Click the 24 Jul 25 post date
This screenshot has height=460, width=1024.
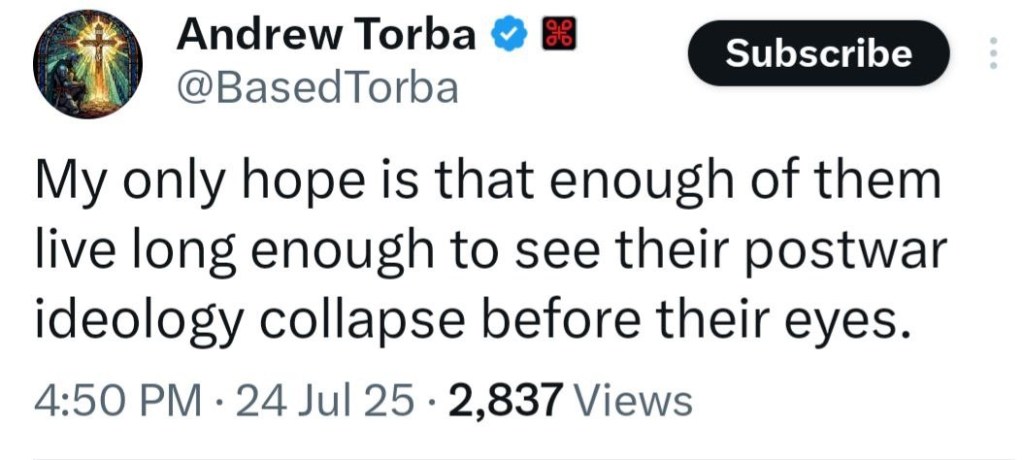click(x=325, y=401)
